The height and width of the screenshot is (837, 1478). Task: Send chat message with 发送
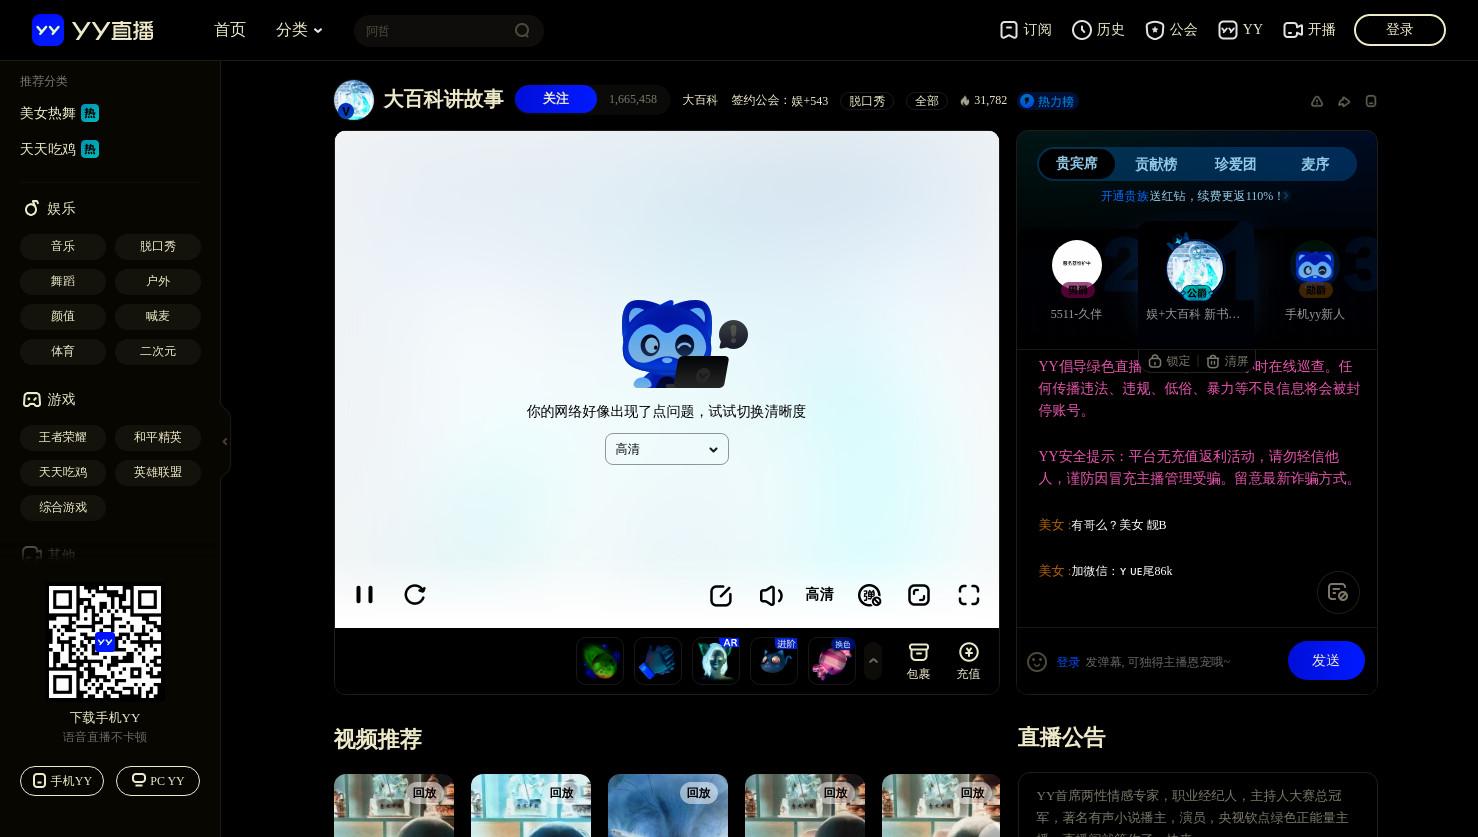pos(1326,661)
